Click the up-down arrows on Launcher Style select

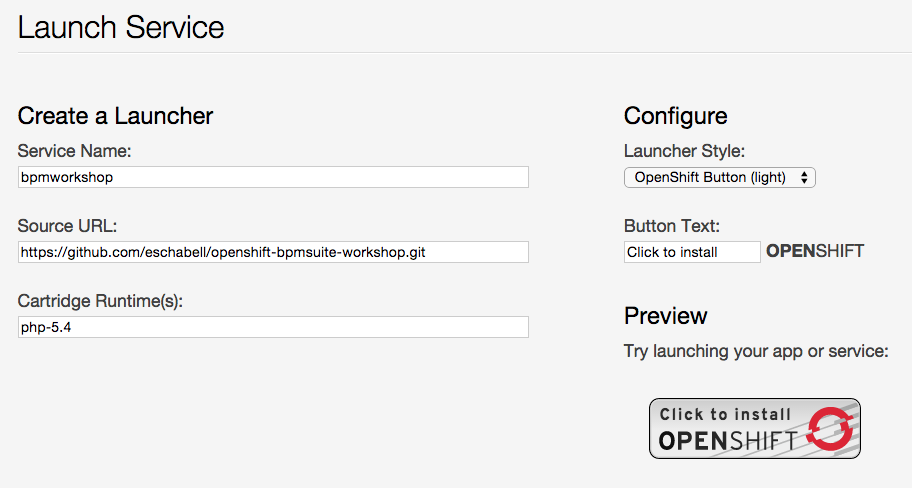coord(805,177)
